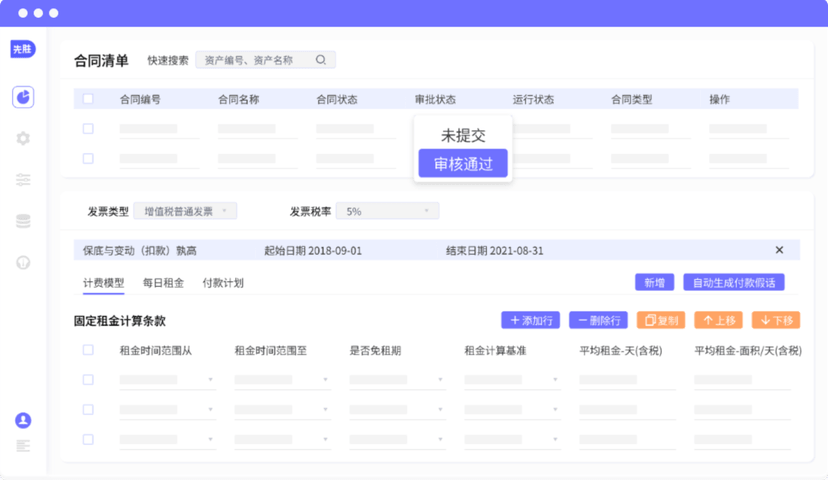828x480 pixels.
Task: Check the third rent clause row checkbox
Action: pyautogui.click(x=88, y=439)
